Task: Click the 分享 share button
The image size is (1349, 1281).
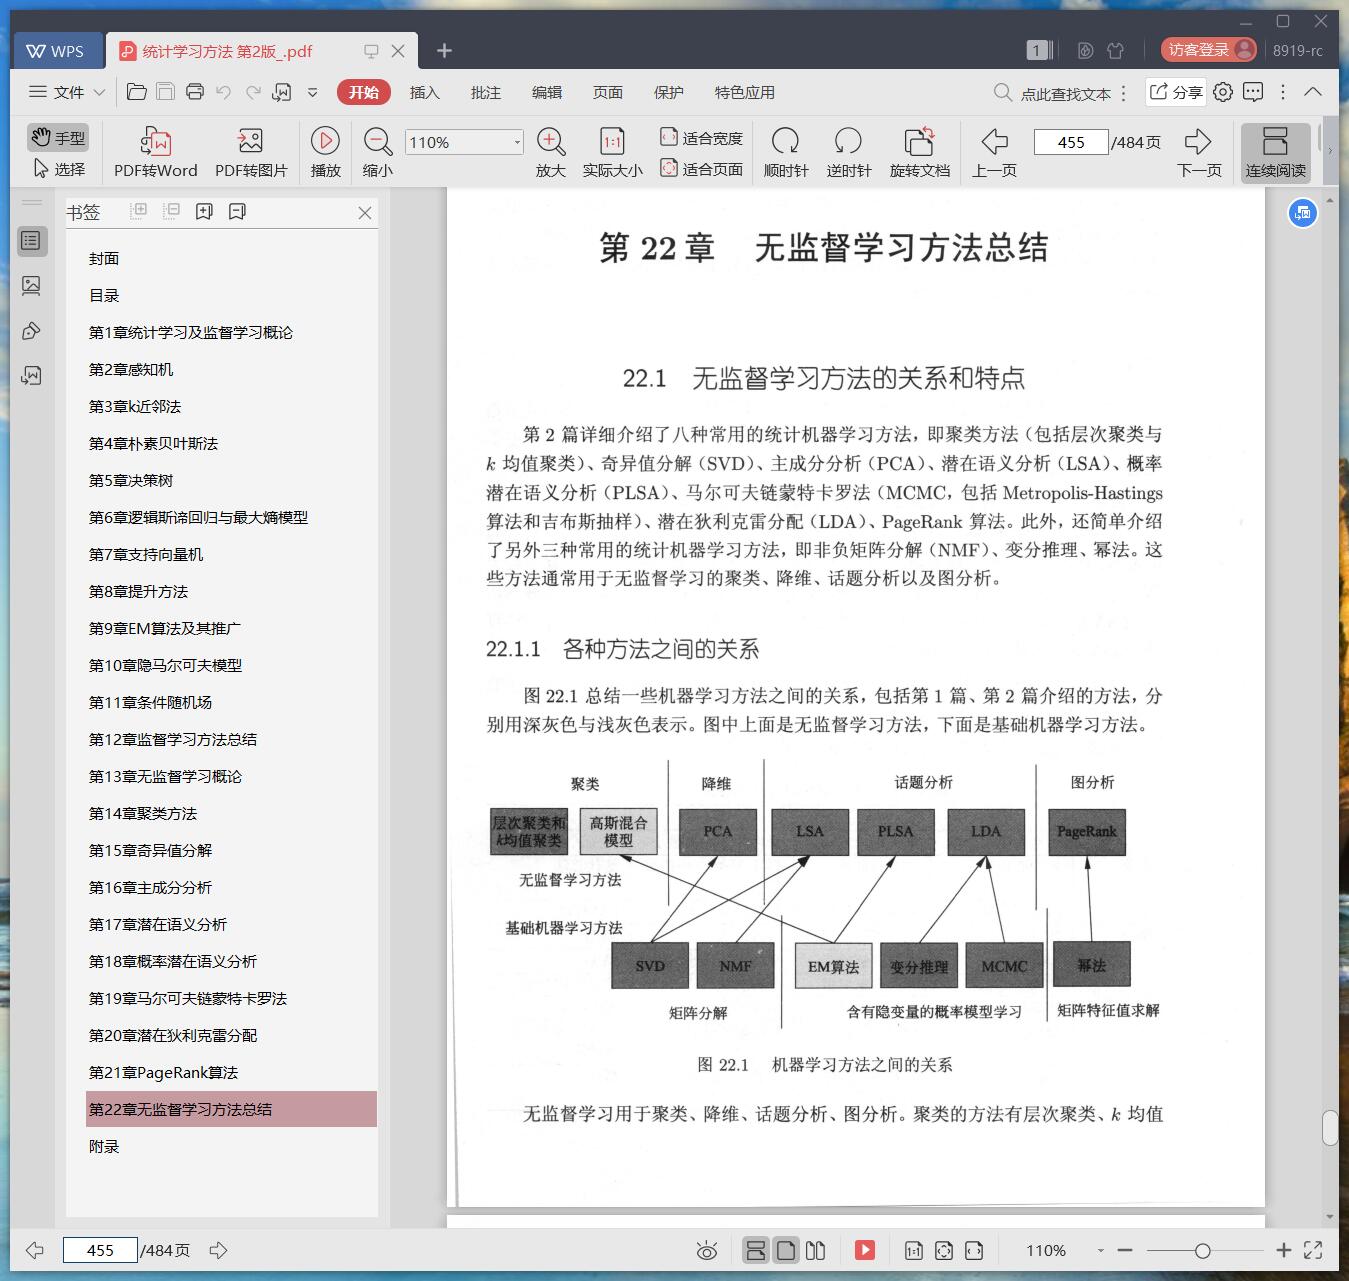Action: 1176,92
